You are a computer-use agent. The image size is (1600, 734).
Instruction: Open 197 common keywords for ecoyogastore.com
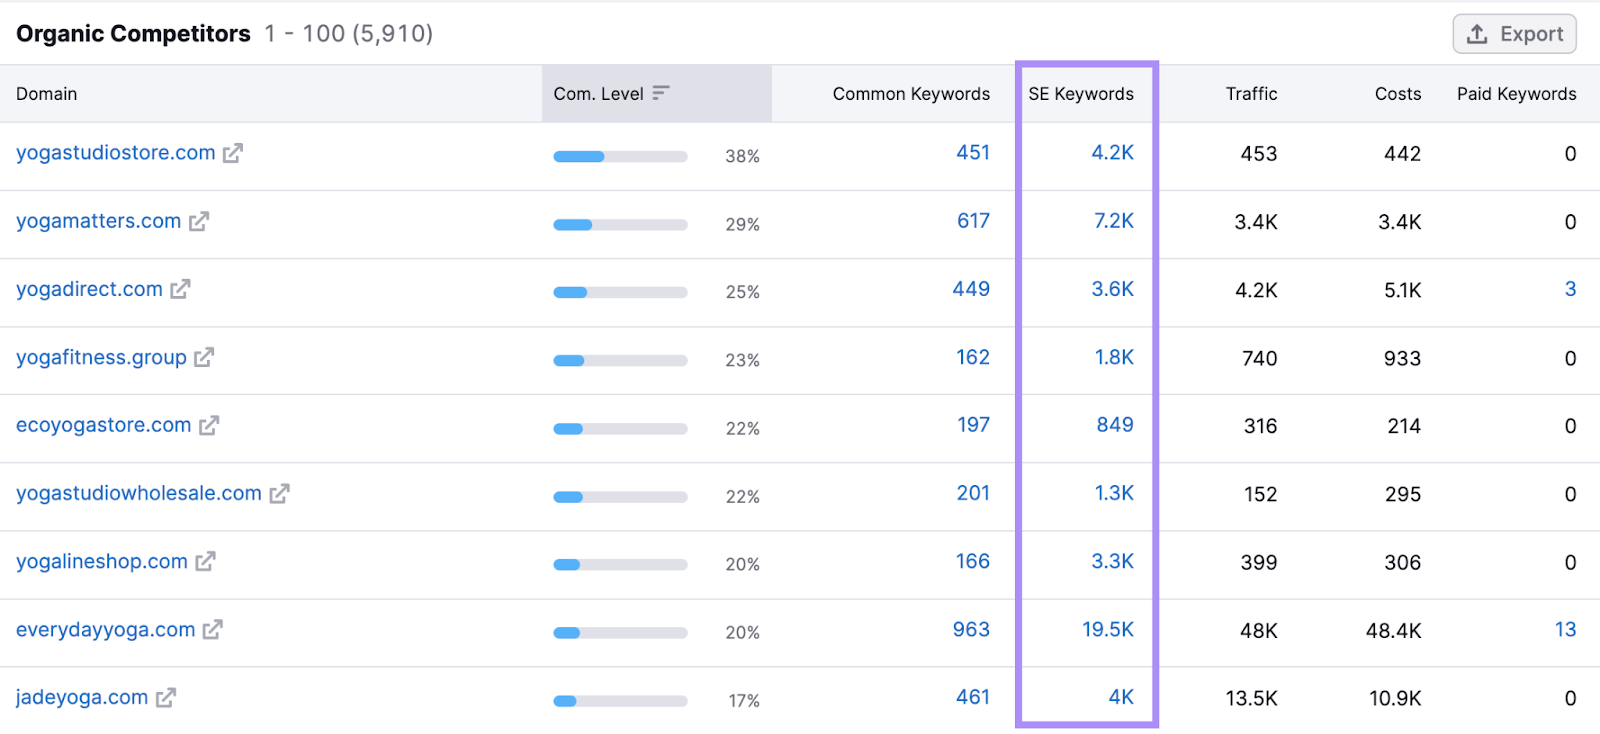tap(973, 425)
